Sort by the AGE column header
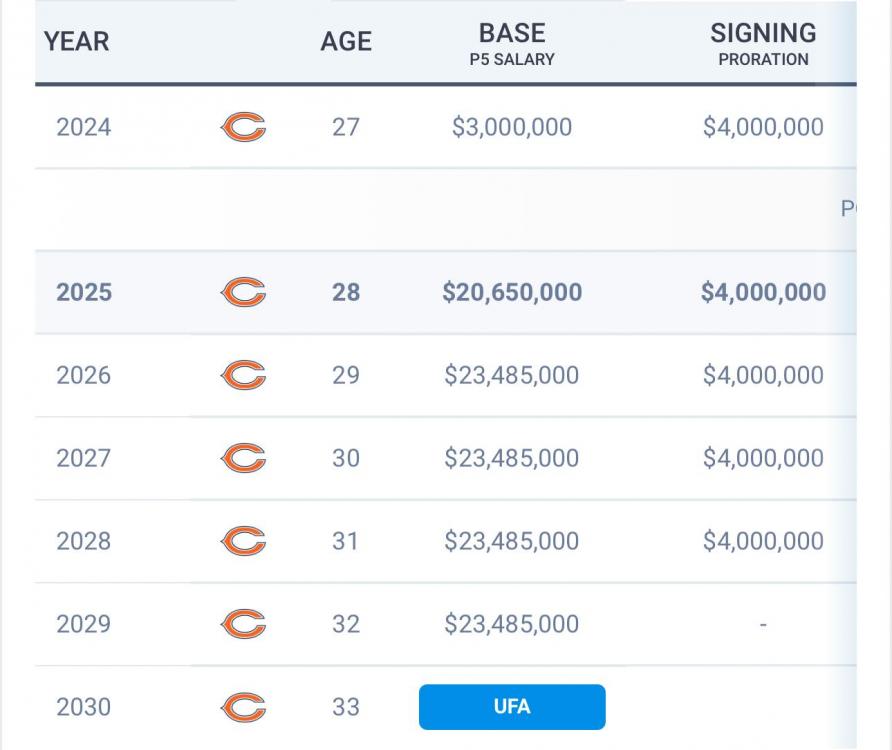The height and width of the screenshot is (750, 892). 346,42
